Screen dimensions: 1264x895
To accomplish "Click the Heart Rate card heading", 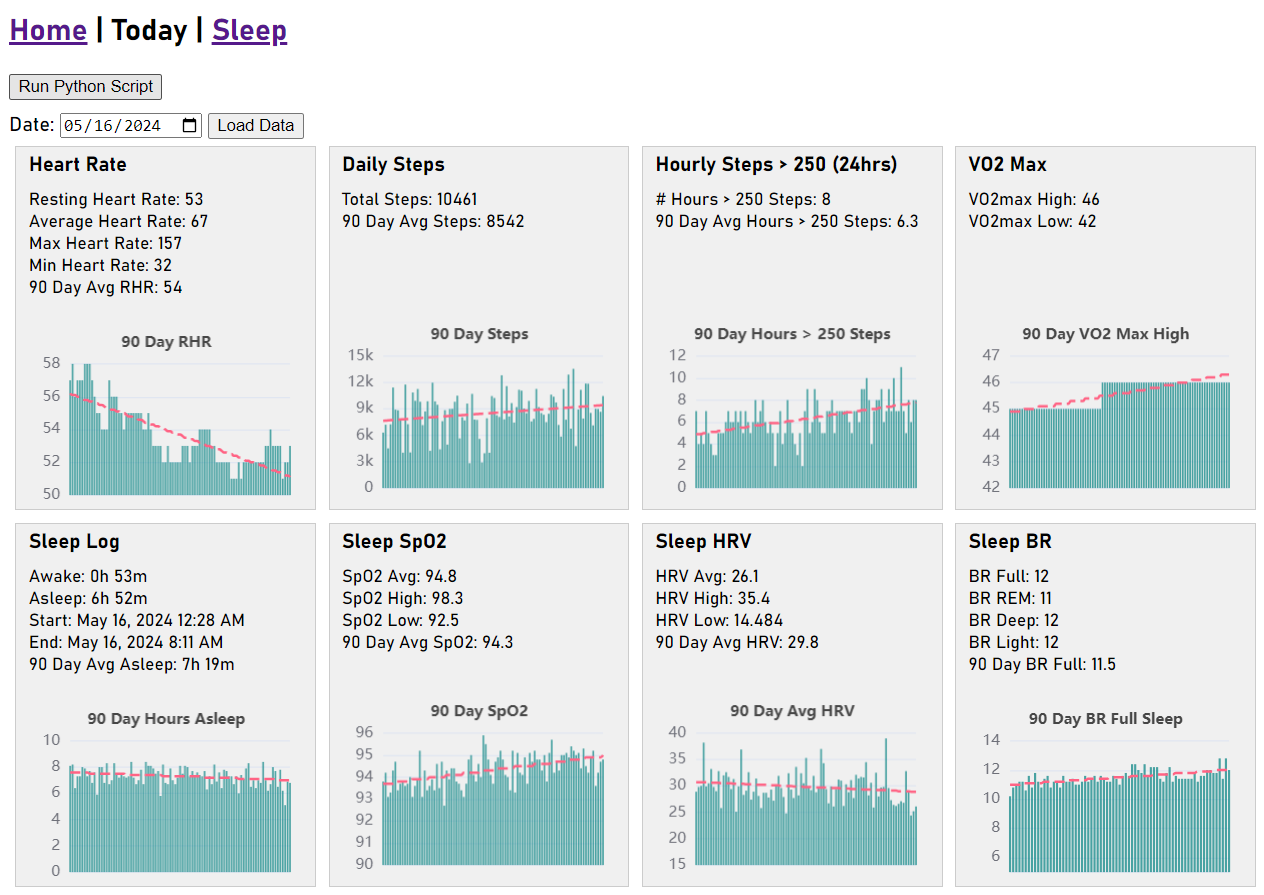I will pyautogui.click(x=78, y=165).
